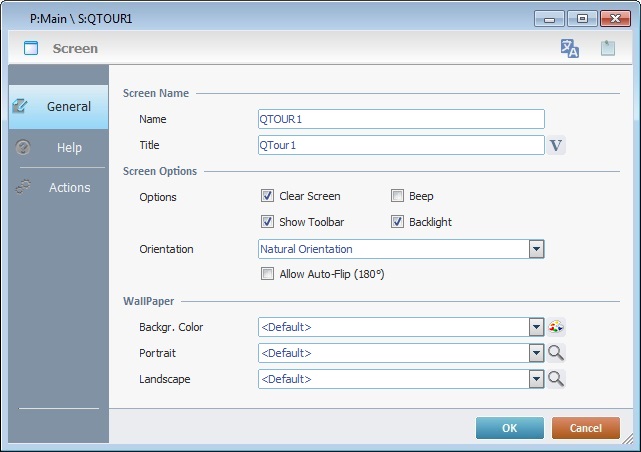Click the Actions gears icon in sidebar

[24, 187]
